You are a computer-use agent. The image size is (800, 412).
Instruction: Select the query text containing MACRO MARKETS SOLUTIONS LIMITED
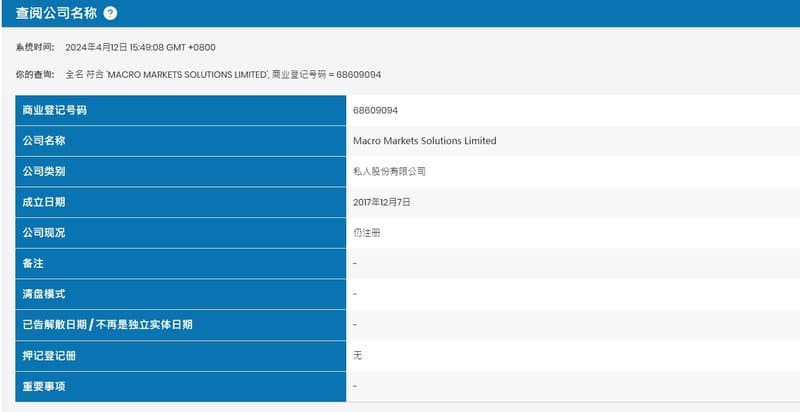(x=223, y=74)
